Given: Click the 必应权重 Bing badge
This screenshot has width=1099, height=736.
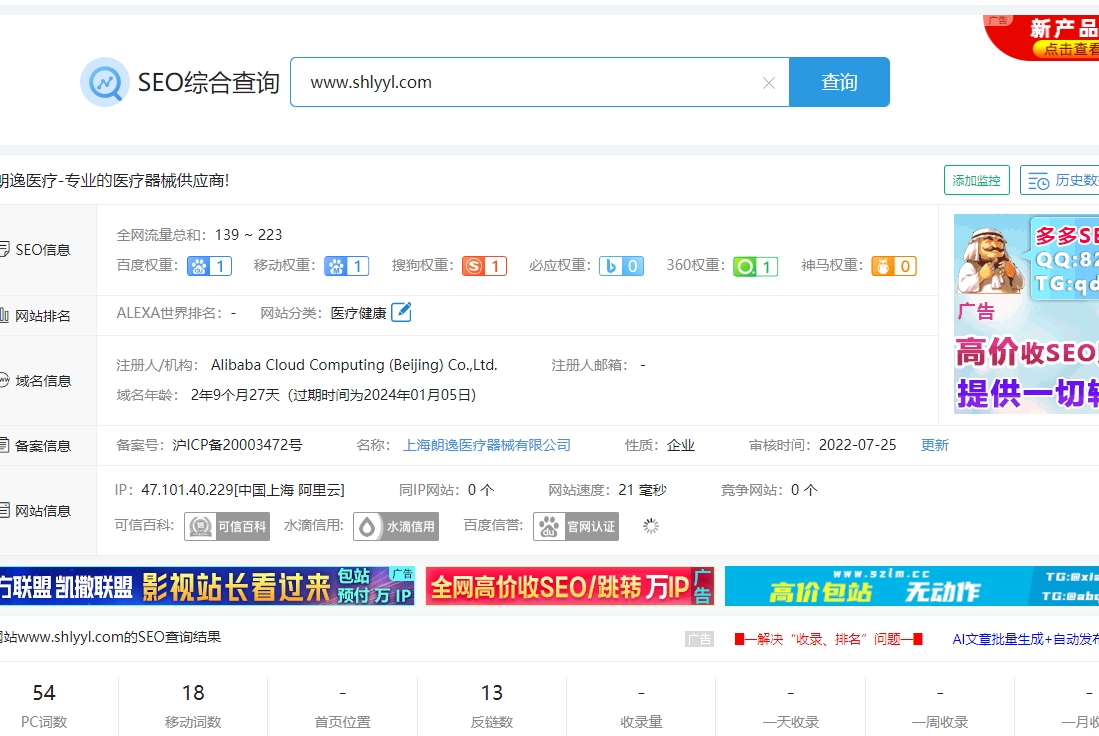Looking at the screenshot, I should [x=621, y=266].
